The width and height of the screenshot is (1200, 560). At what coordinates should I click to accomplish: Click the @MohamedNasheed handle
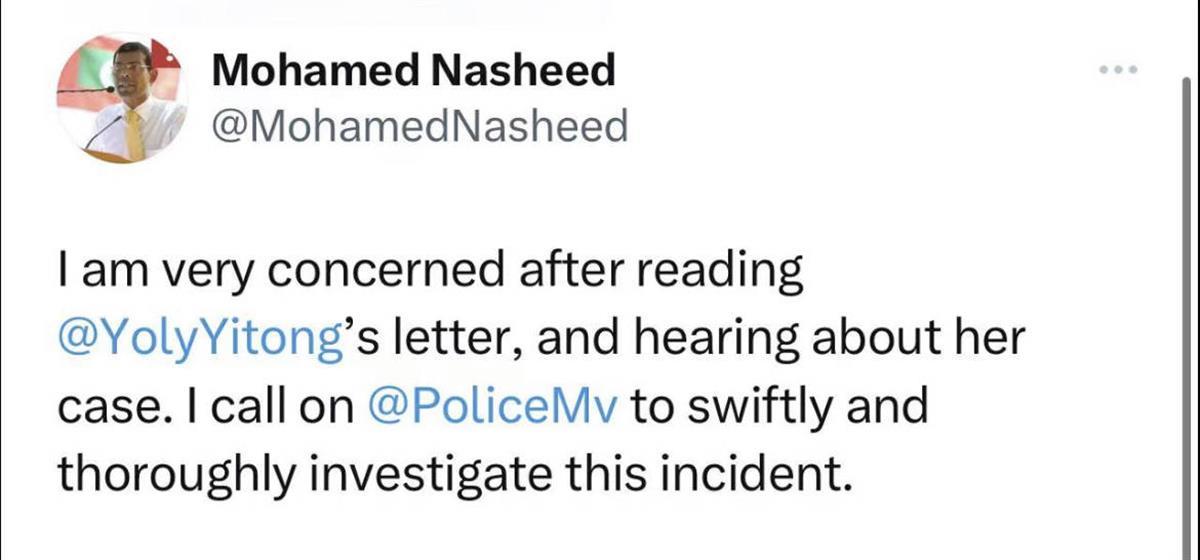(420, 127)
